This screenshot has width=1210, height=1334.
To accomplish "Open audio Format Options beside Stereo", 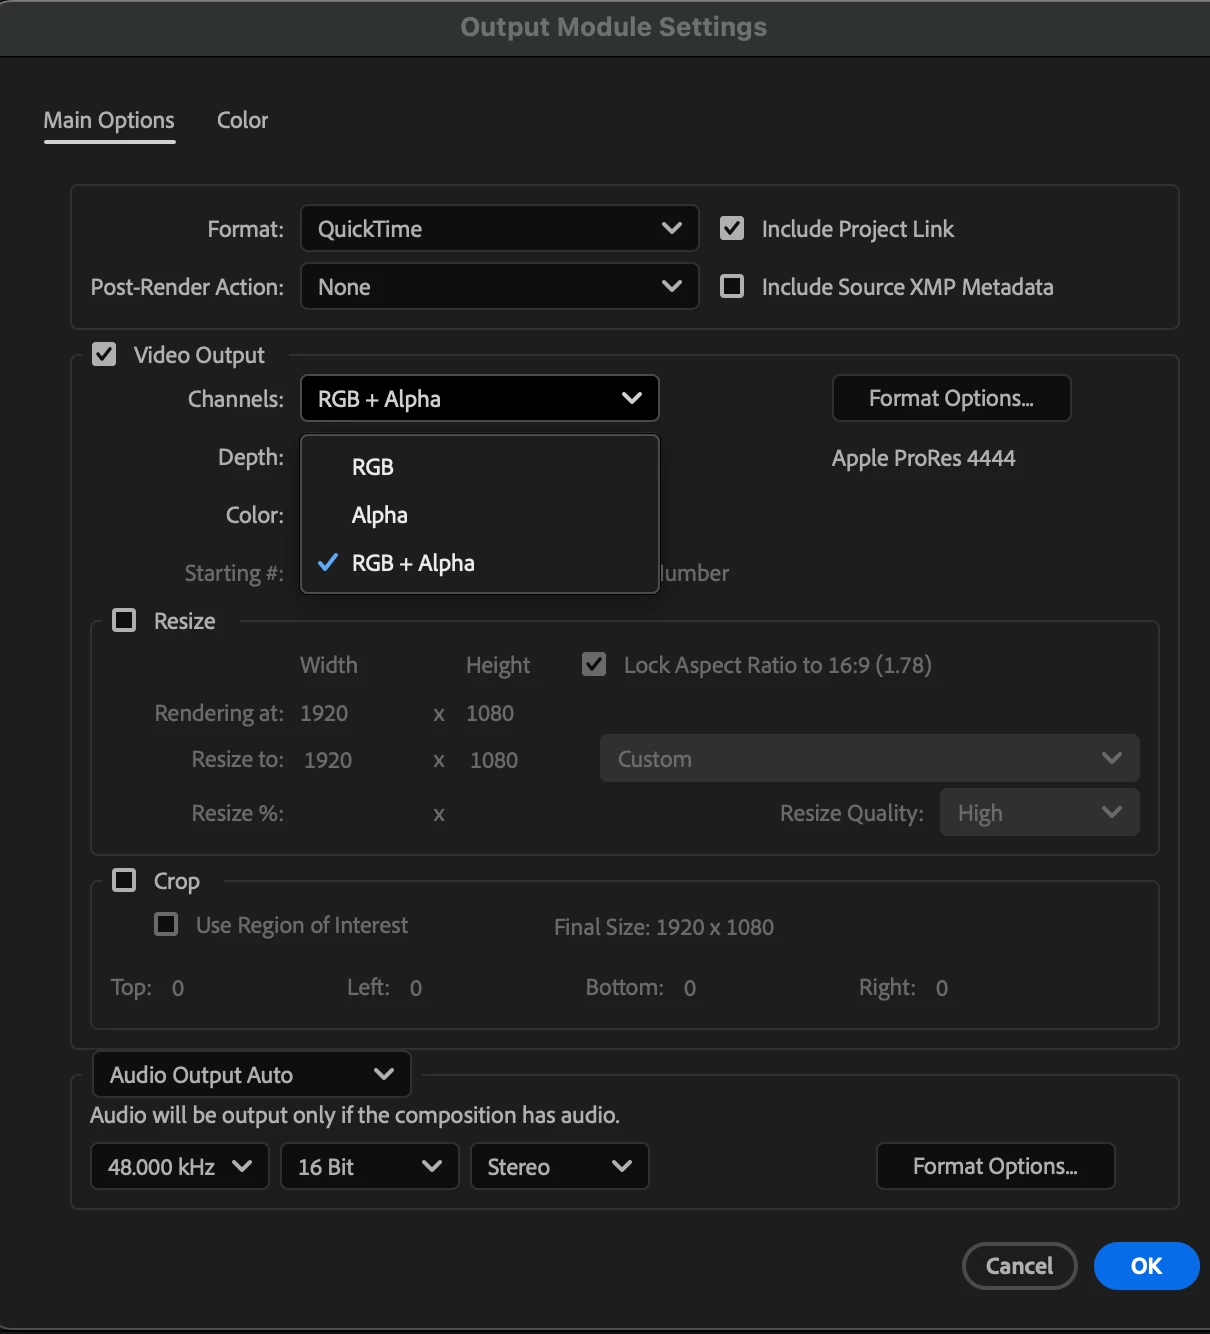I will [x=995, y=1167].
